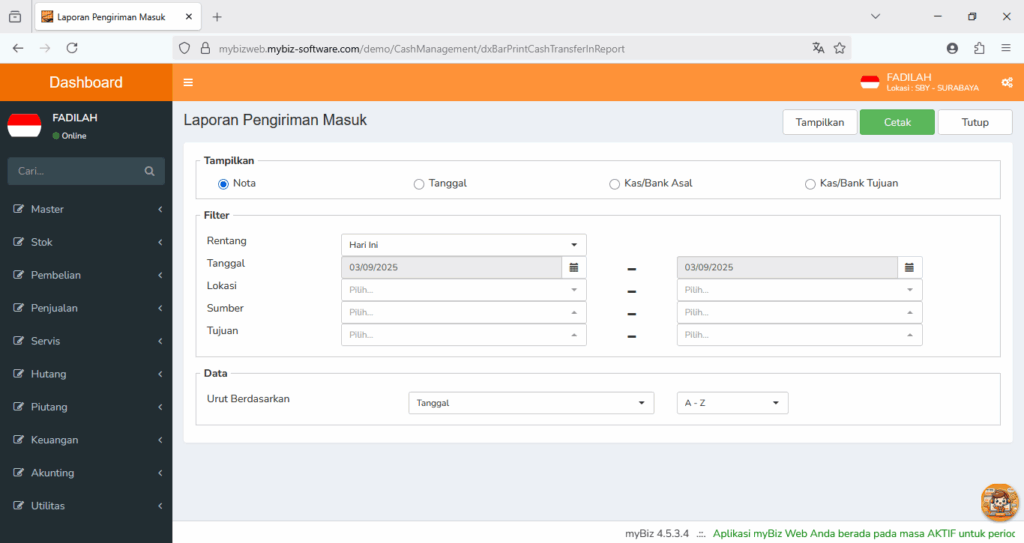The width and height of the screenshot is (1024, 543).
Task: Open the first Sumber Pilih dropdown
Action: pyautogui.click(x=464, y=312)
